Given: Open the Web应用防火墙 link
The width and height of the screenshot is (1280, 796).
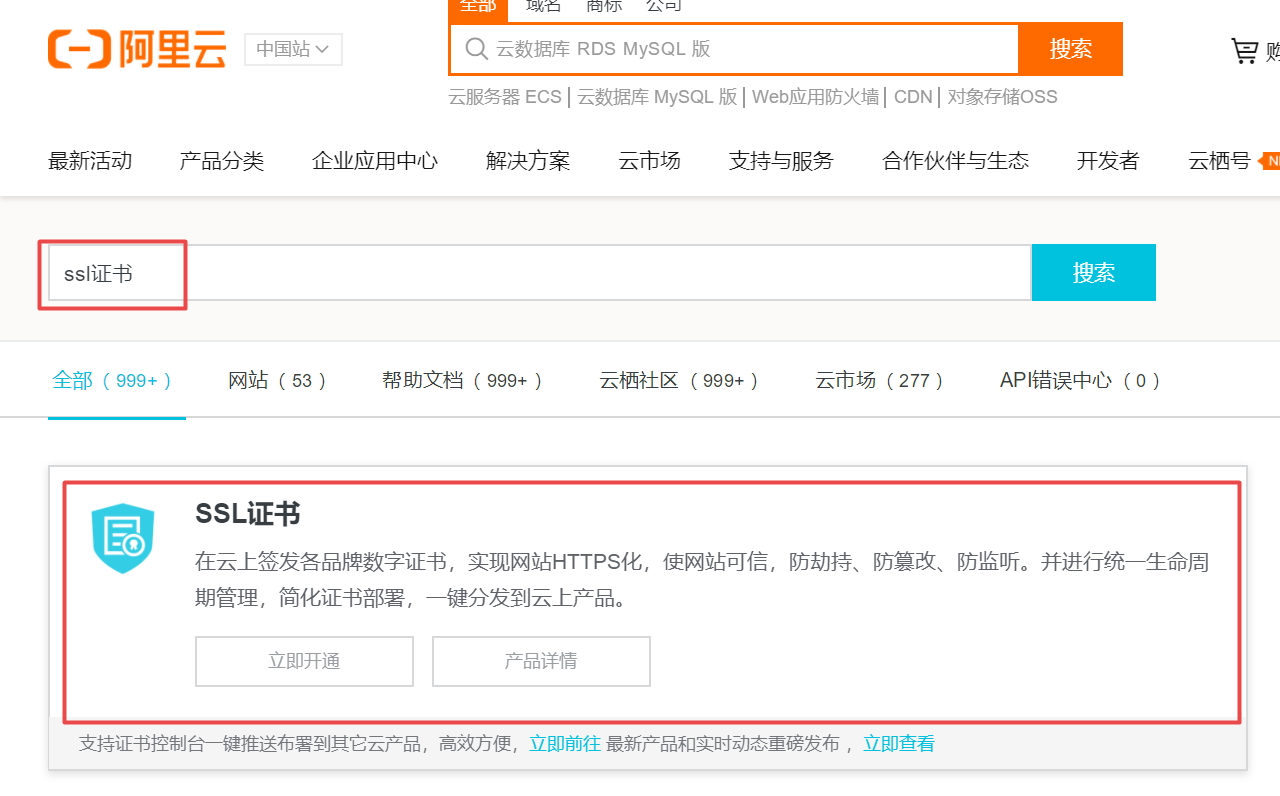Looking at the screenshot, I should (815, 97).
